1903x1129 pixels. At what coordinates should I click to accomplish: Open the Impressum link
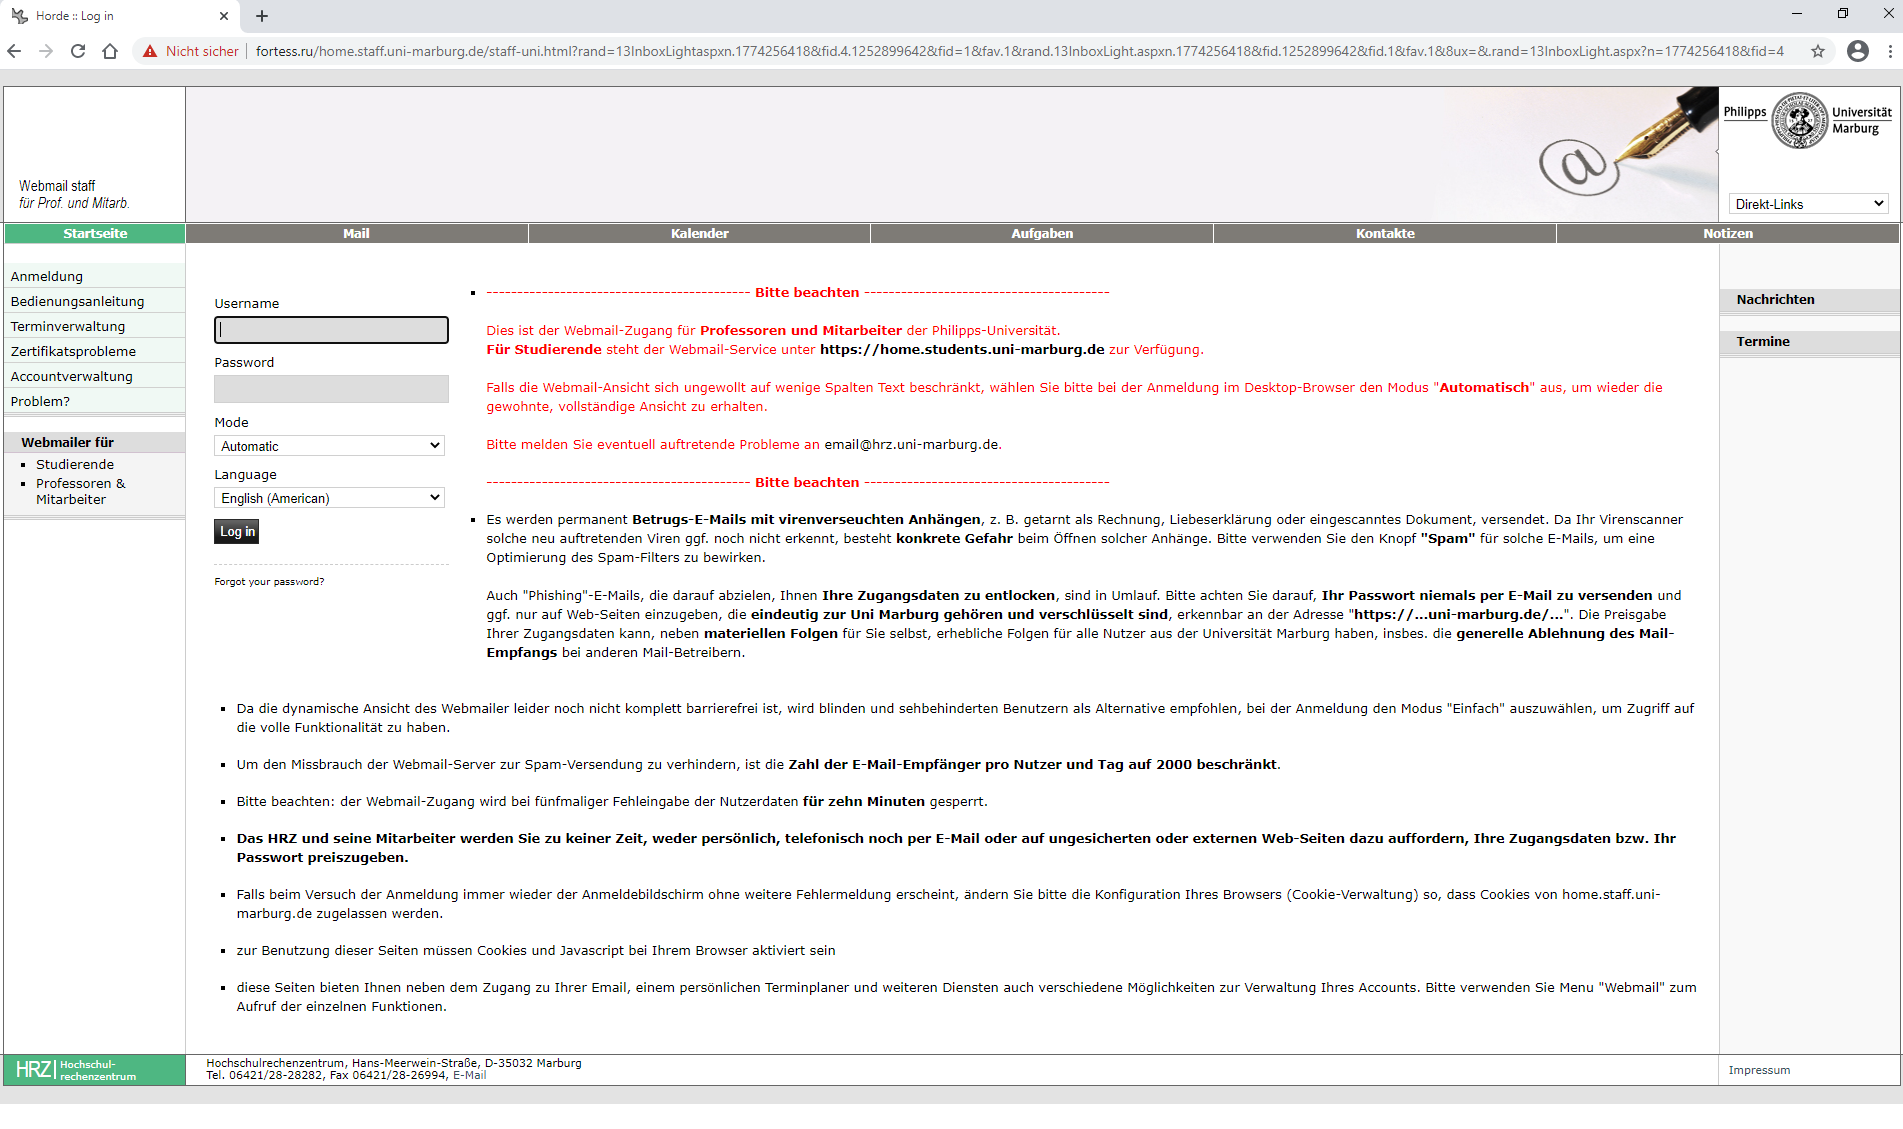(x=1759, y=1071)
